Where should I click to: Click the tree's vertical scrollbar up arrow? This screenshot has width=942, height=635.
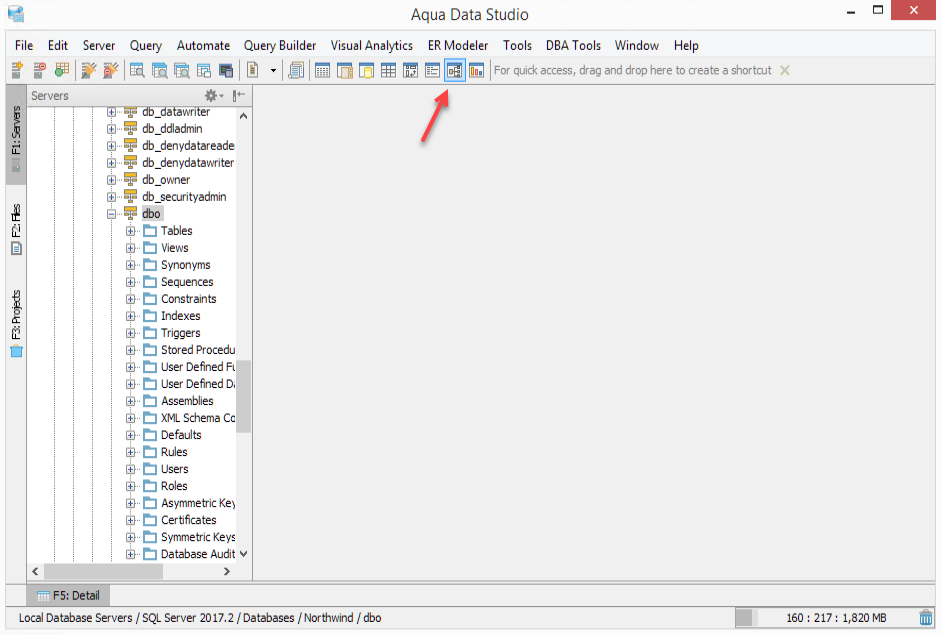point(243,116)
